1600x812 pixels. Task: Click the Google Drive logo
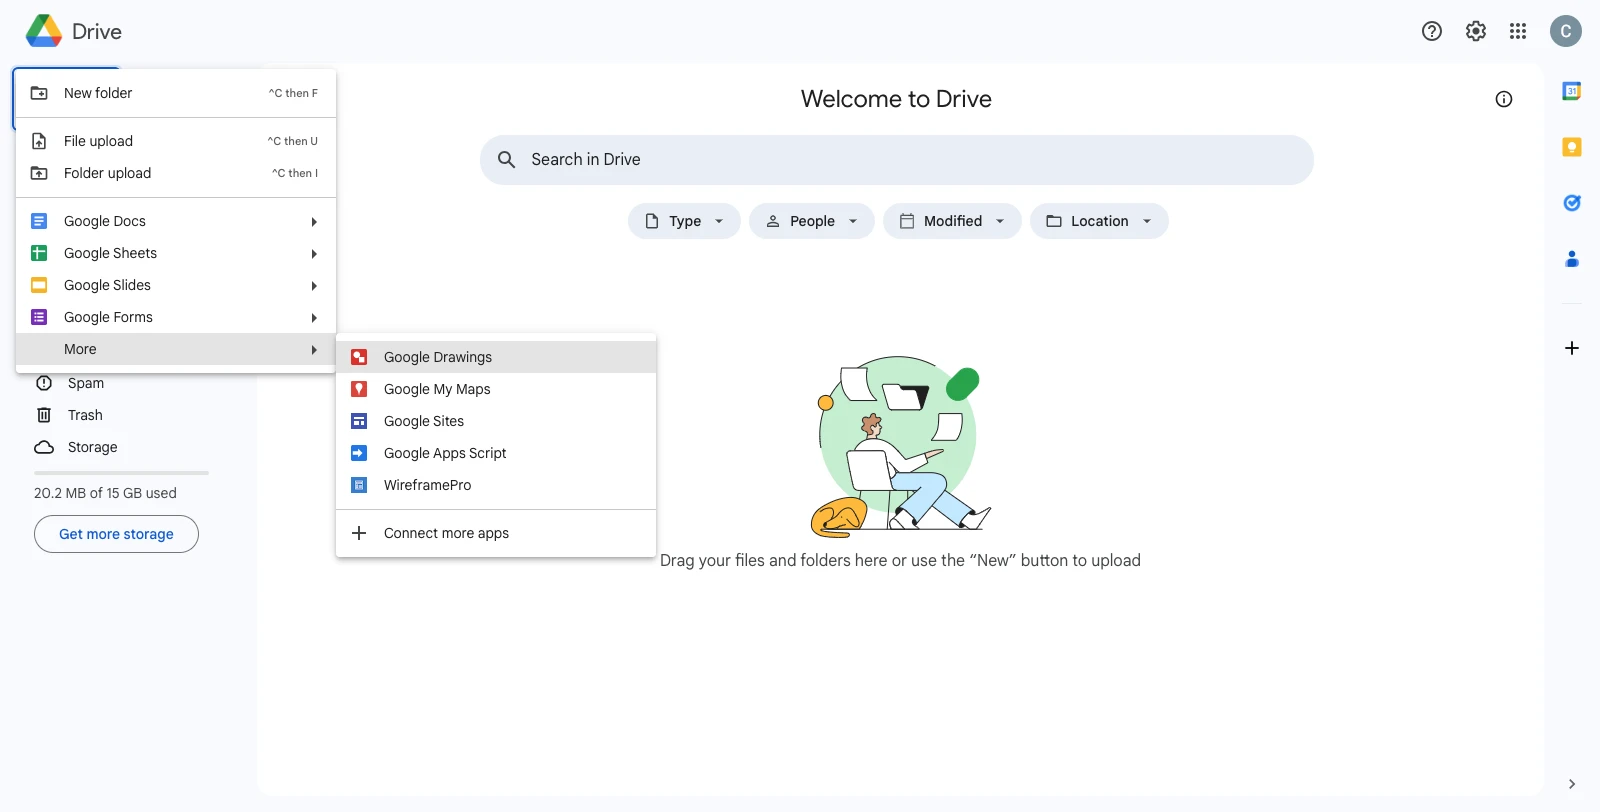coord(44,31)
